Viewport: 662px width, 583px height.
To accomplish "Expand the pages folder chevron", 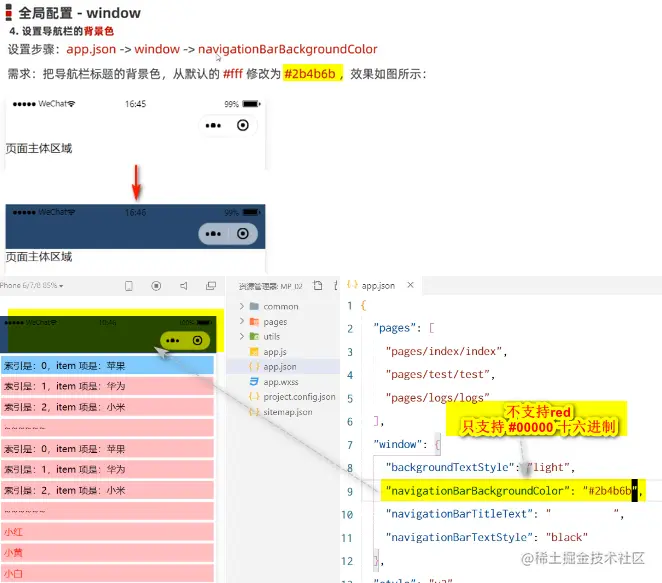I will coord(242,321).
